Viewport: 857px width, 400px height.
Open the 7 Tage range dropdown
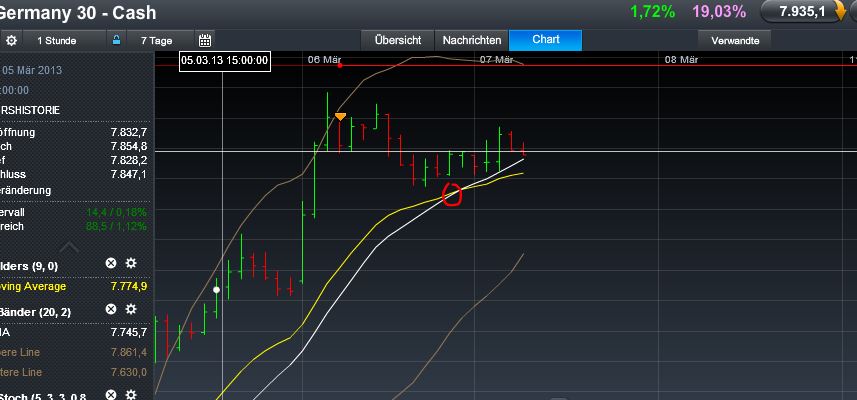156,40
